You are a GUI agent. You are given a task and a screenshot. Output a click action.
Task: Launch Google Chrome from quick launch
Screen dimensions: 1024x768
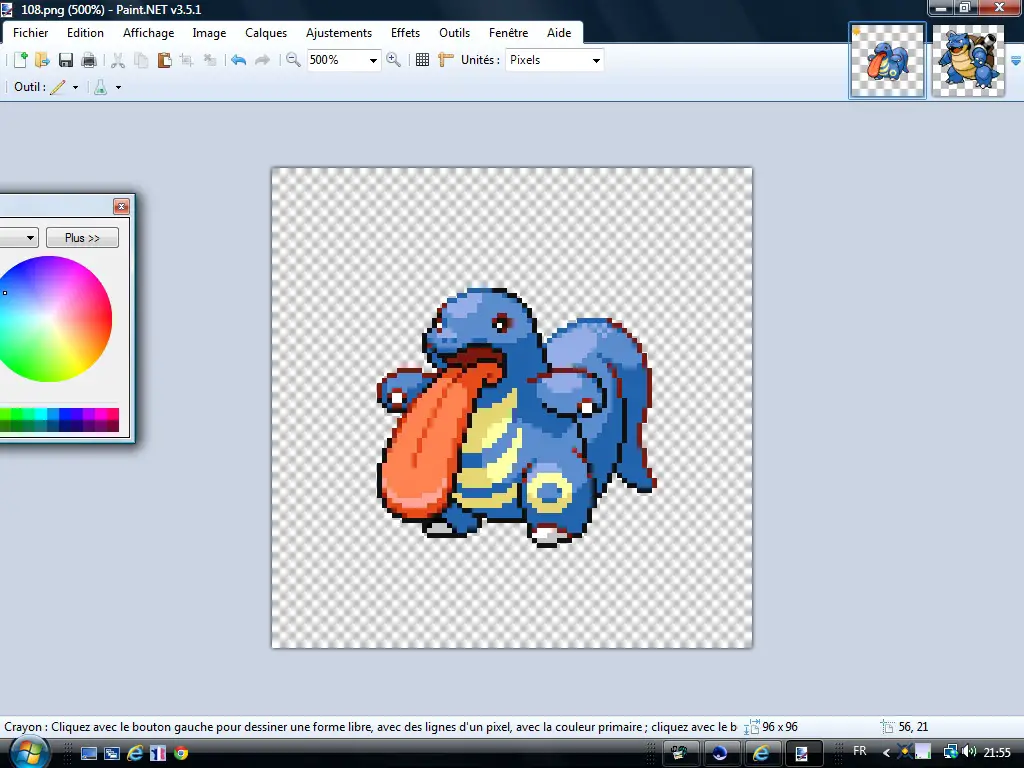[181, 754]
